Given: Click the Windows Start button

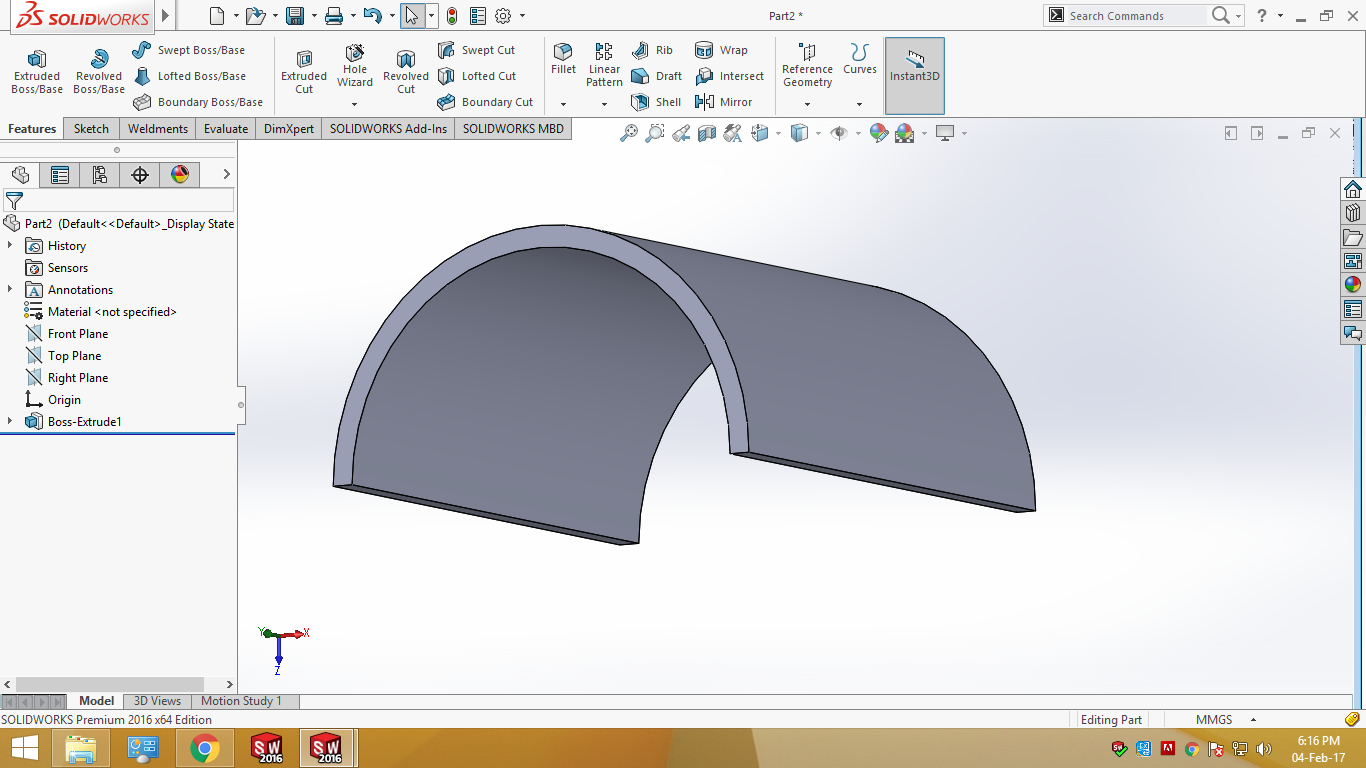Looking at the screenshot, I should [x=24, y=748].
